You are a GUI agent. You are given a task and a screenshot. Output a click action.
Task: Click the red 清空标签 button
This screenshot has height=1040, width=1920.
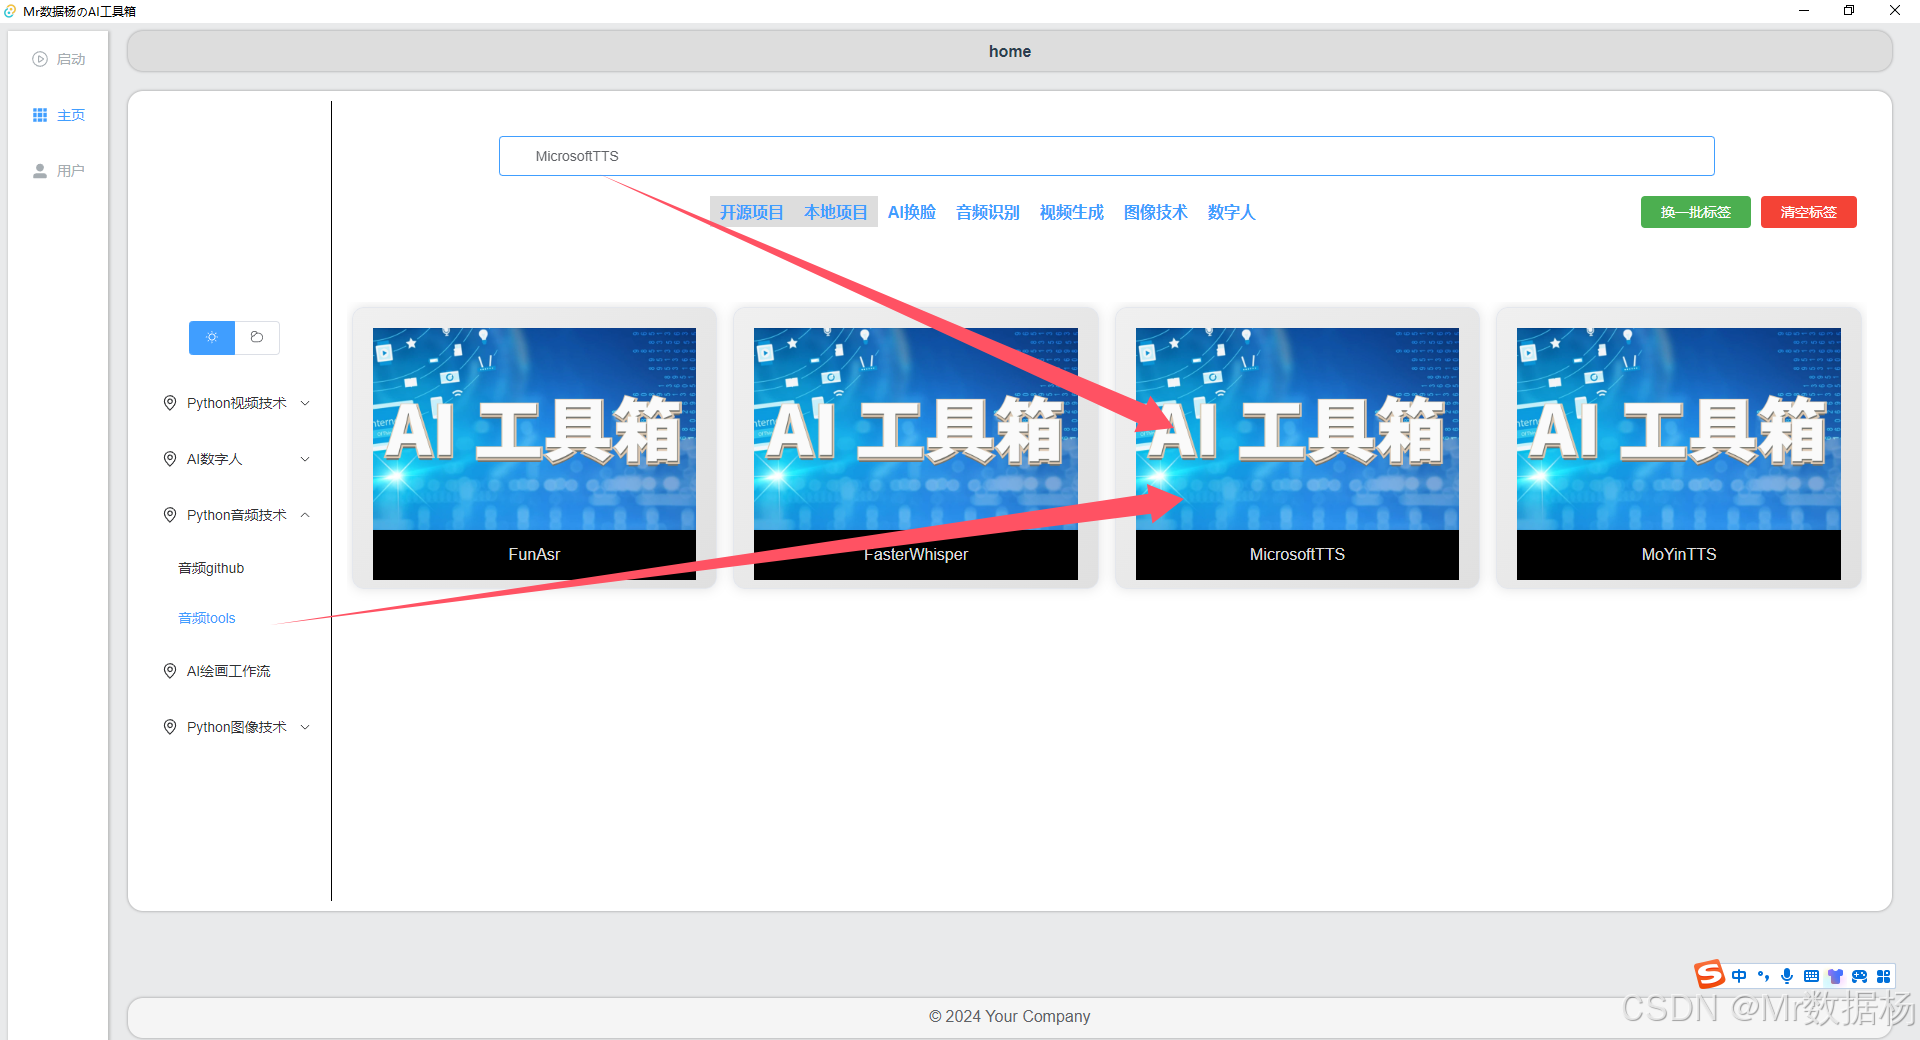pos(1809,212)
